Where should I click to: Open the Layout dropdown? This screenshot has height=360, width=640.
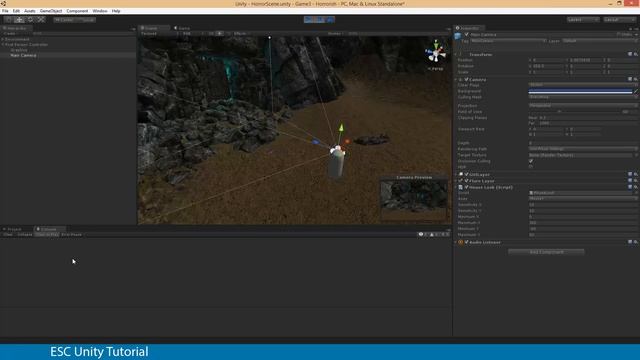click(620, 20)
